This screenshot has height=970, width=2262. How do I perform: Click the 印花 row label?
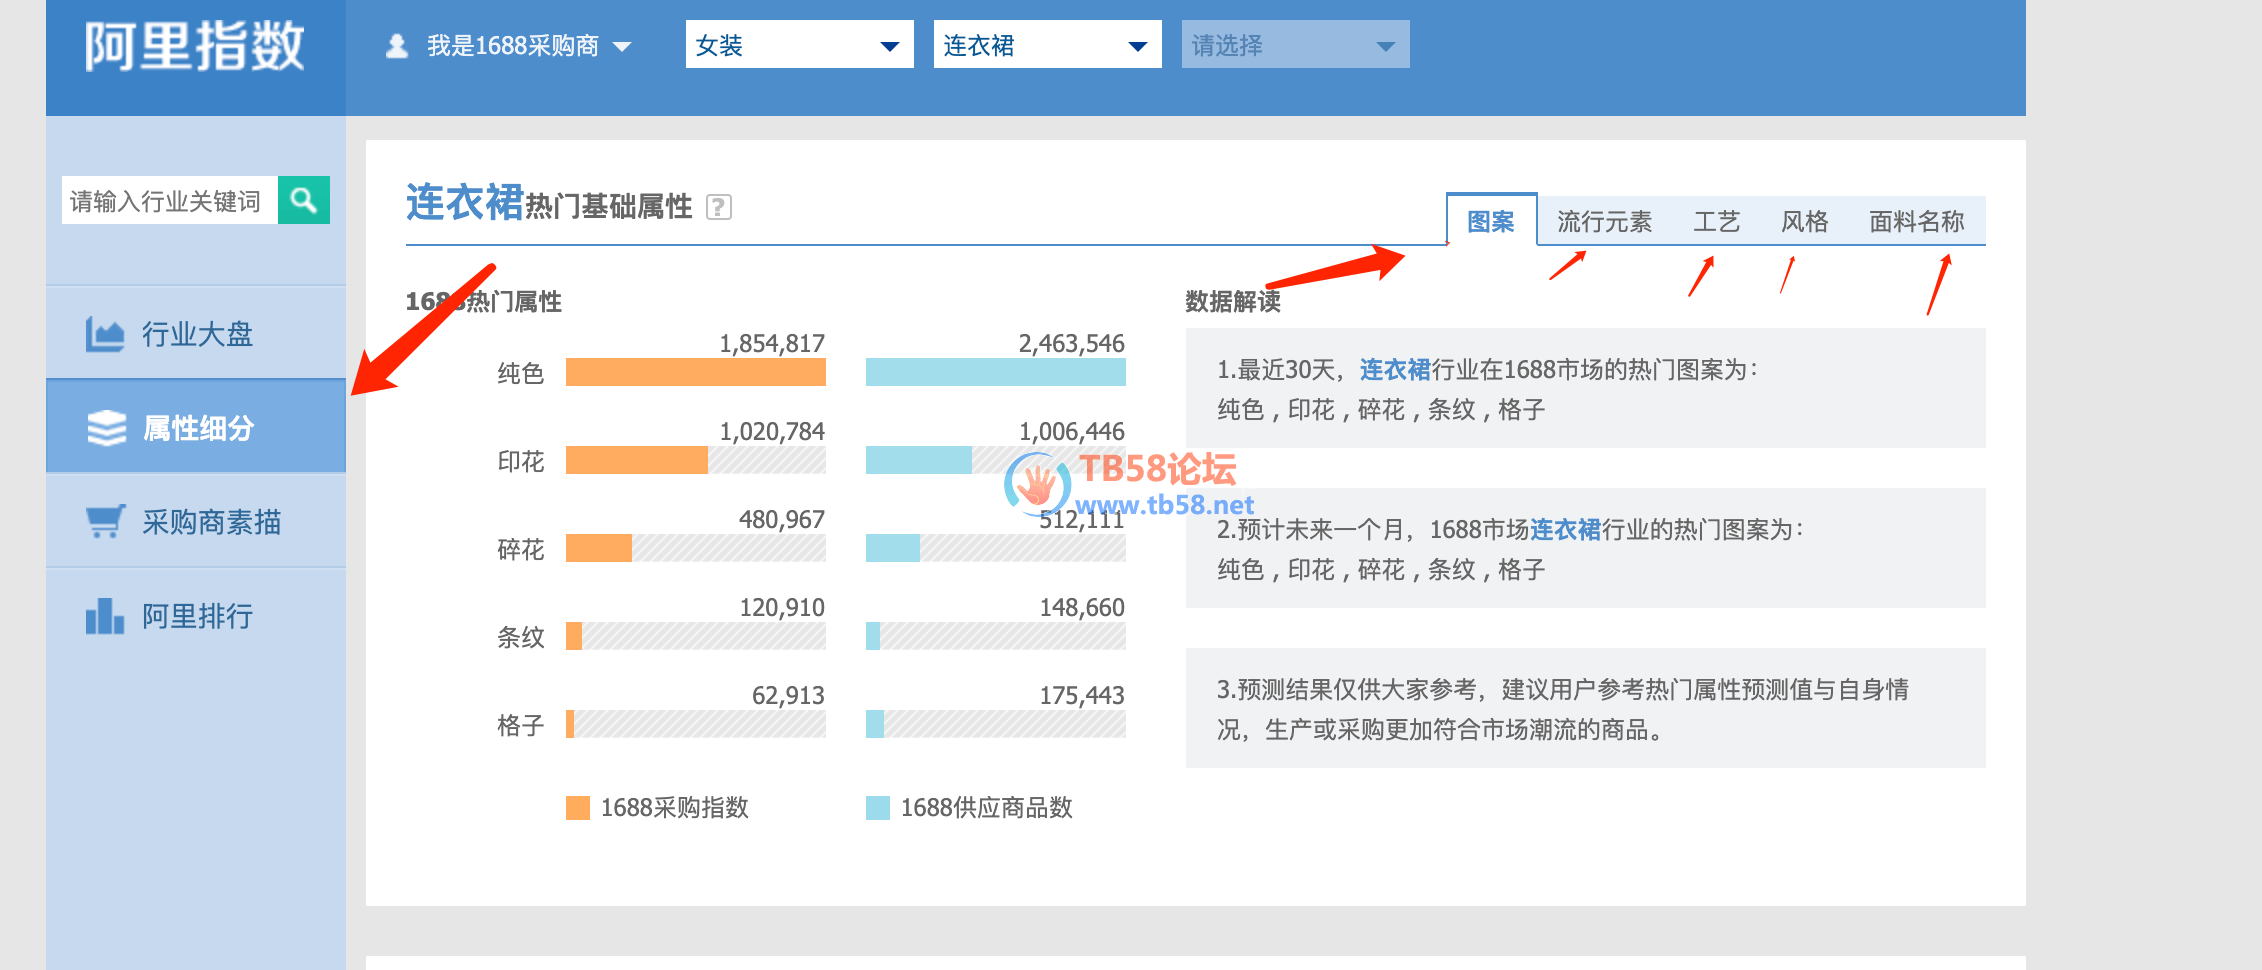(x=521, y=462)
